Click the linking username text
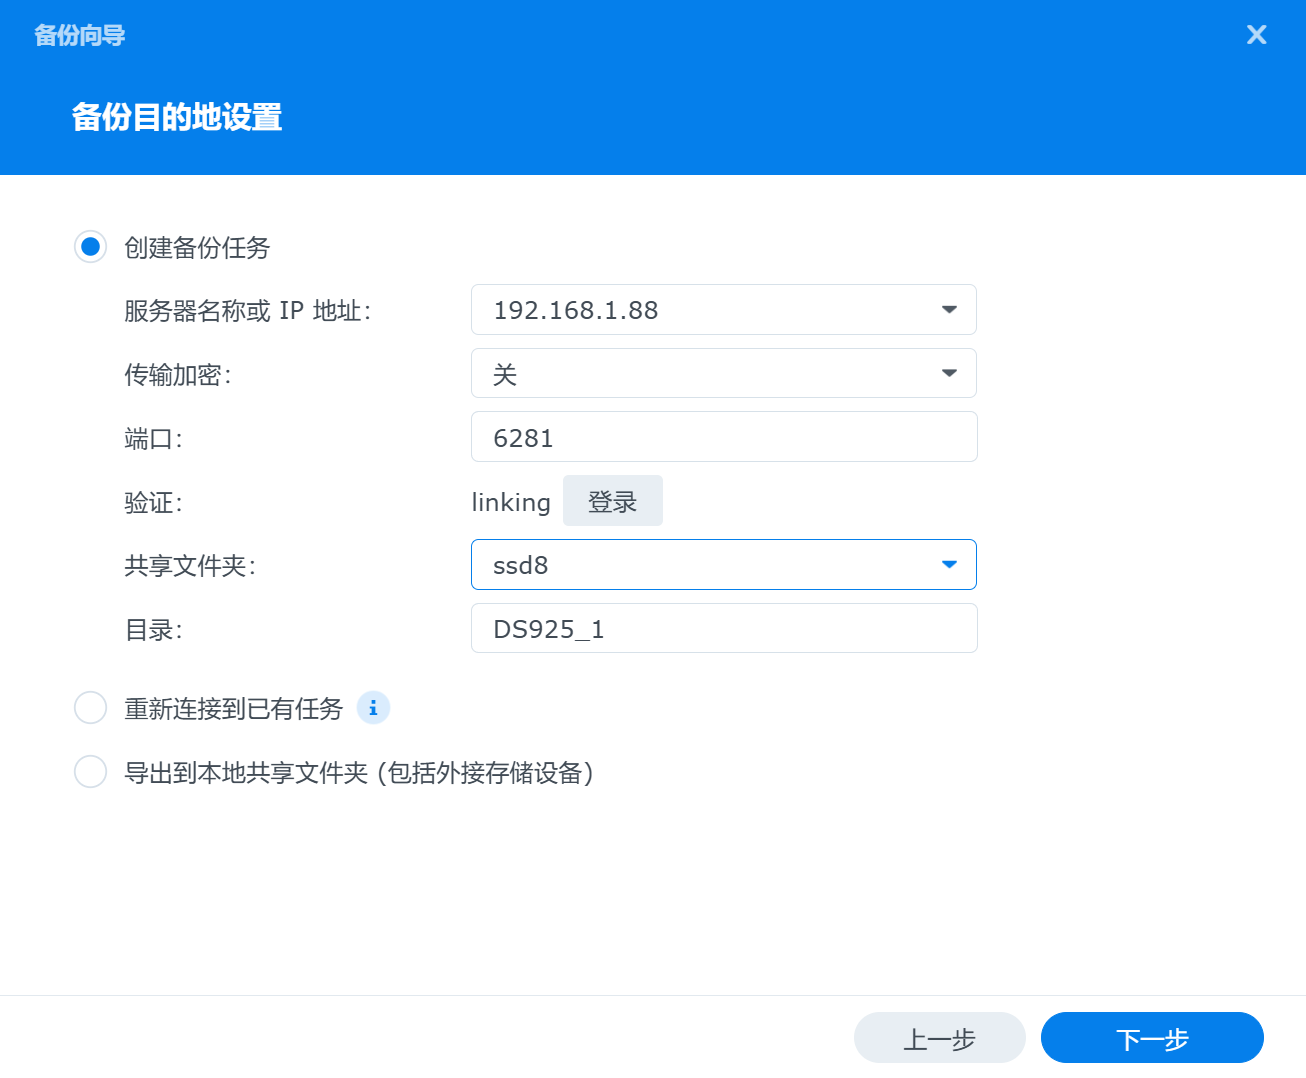Viewport: 1306px width, 1078px height. pos(511,502)
